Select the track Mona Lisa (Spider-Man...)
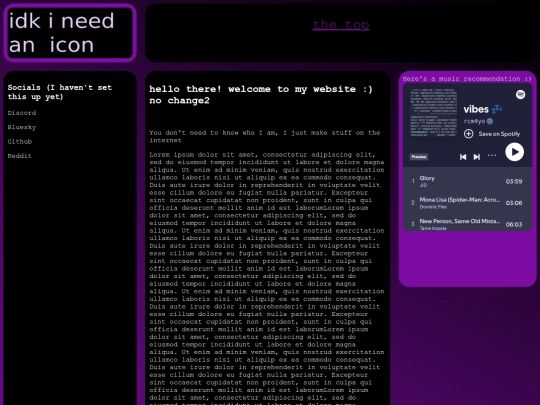 point(468,203)
